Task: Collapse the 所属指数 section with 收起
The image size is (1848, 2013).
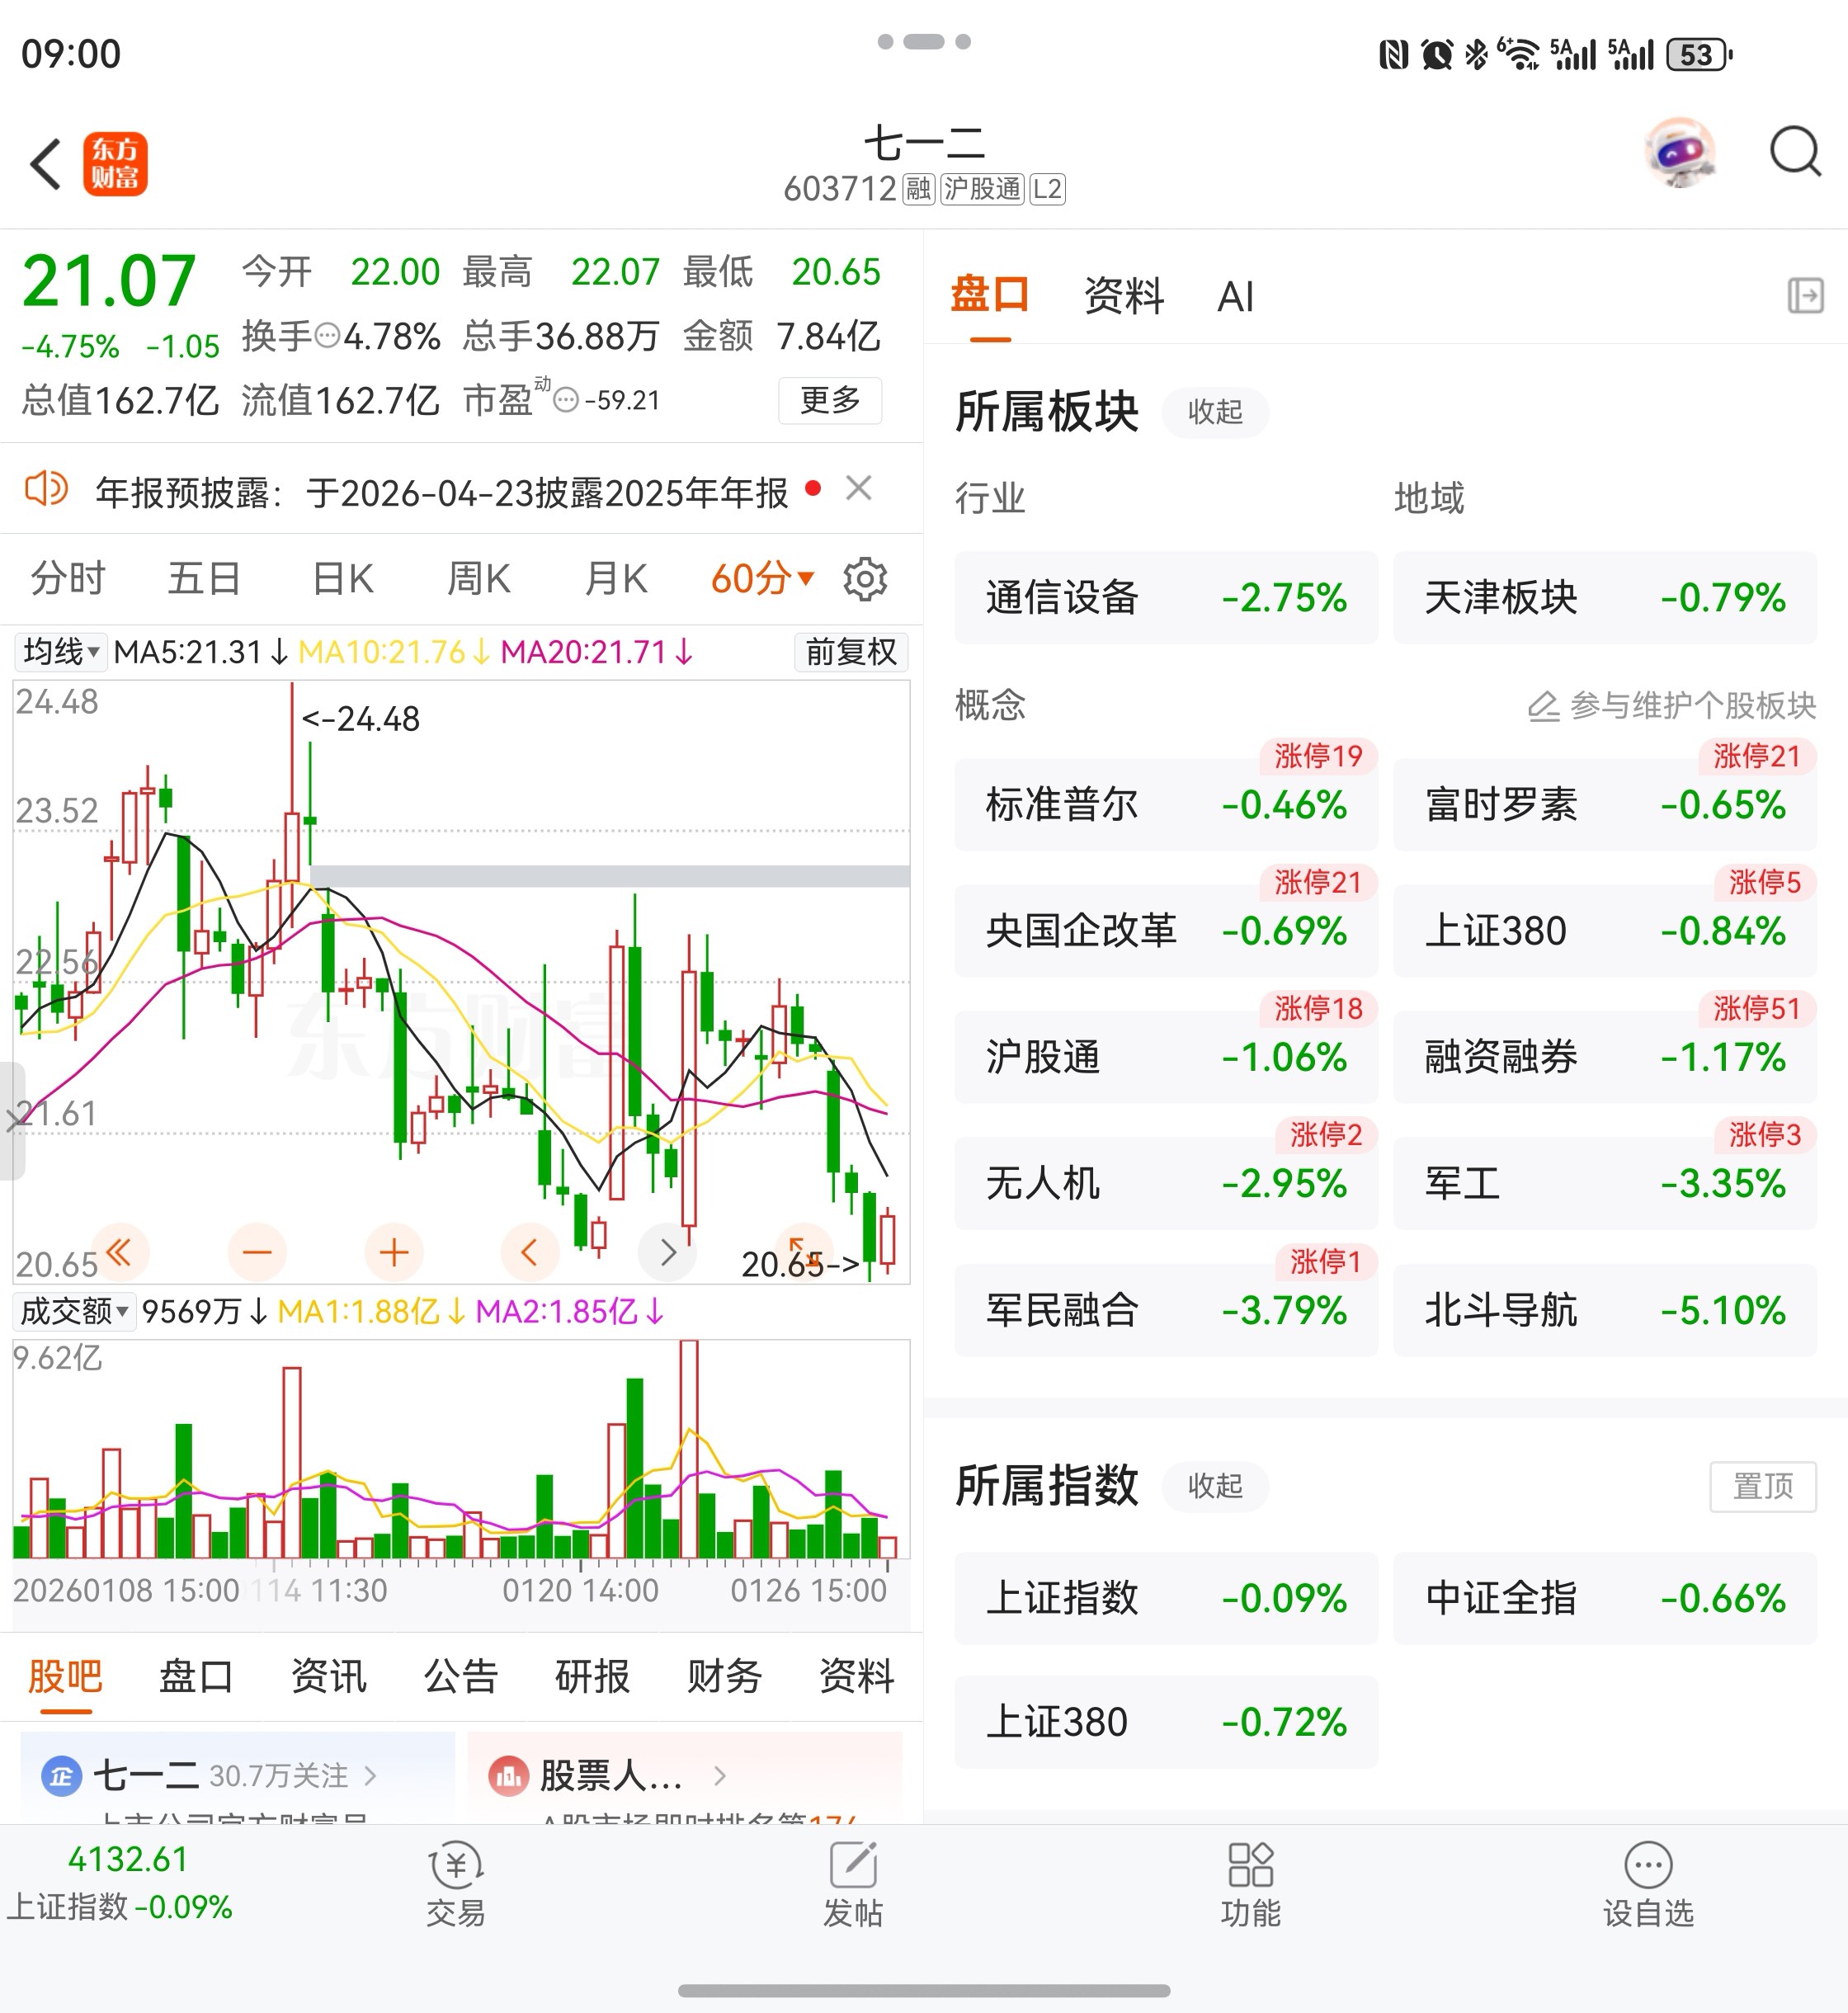Action: 1215,1486
